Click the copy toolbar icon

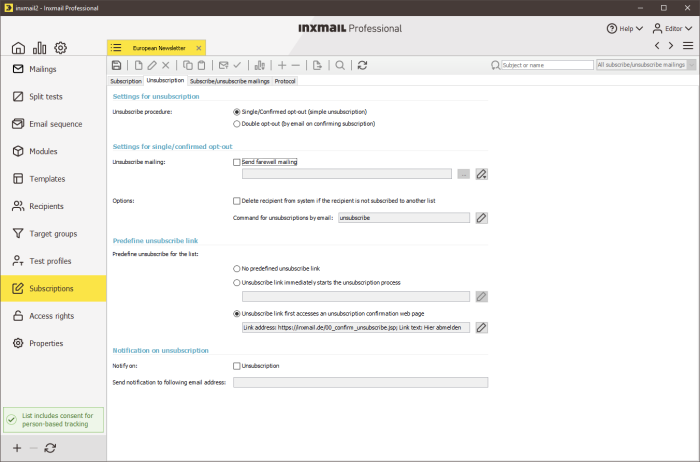pos(188,65)
